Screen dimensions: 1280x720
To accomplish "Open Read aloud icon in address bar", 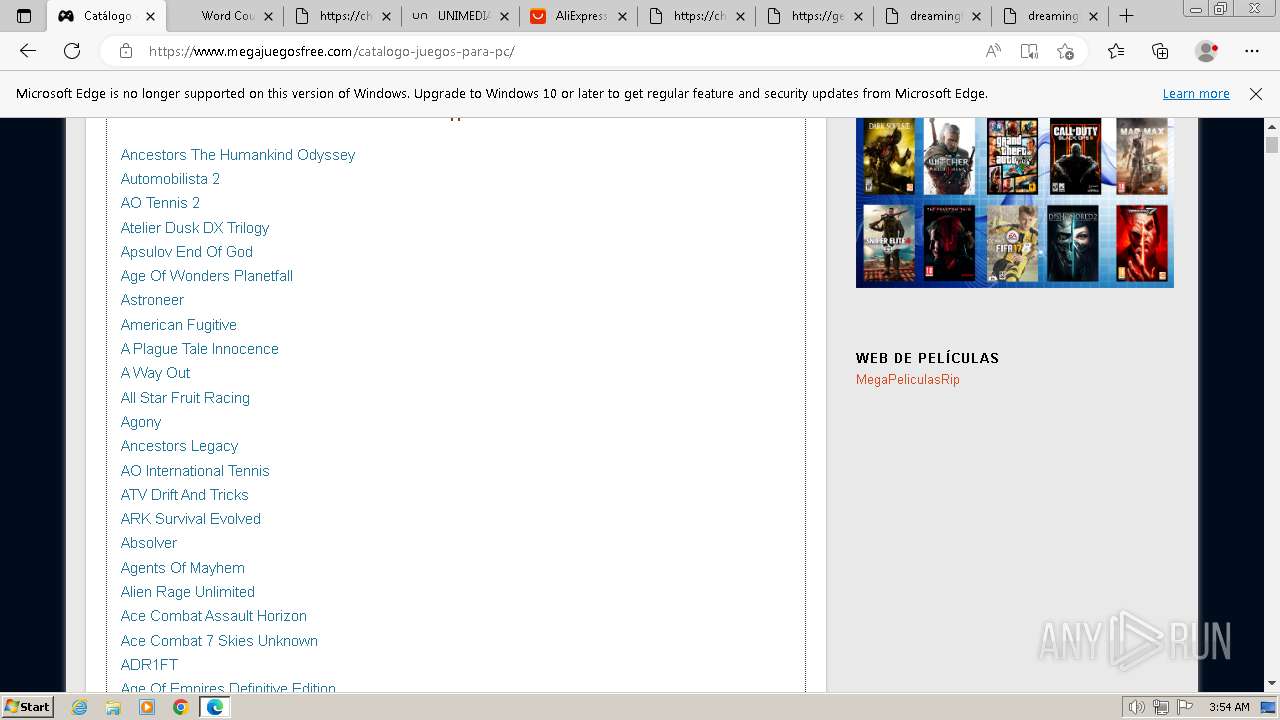I will [x=993, y=51].
